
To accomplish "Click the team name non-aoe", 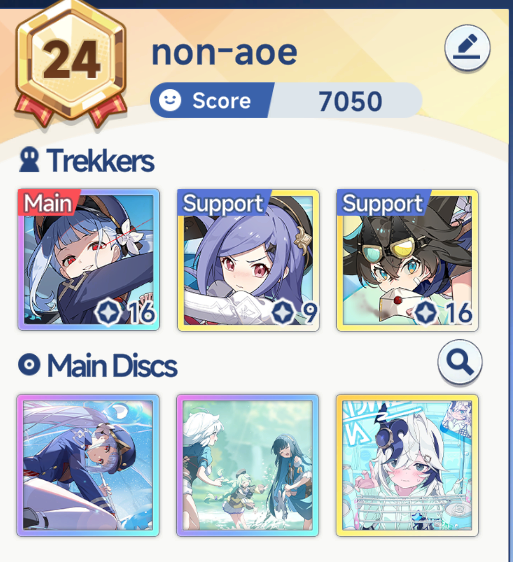I will tap(224, 52).
